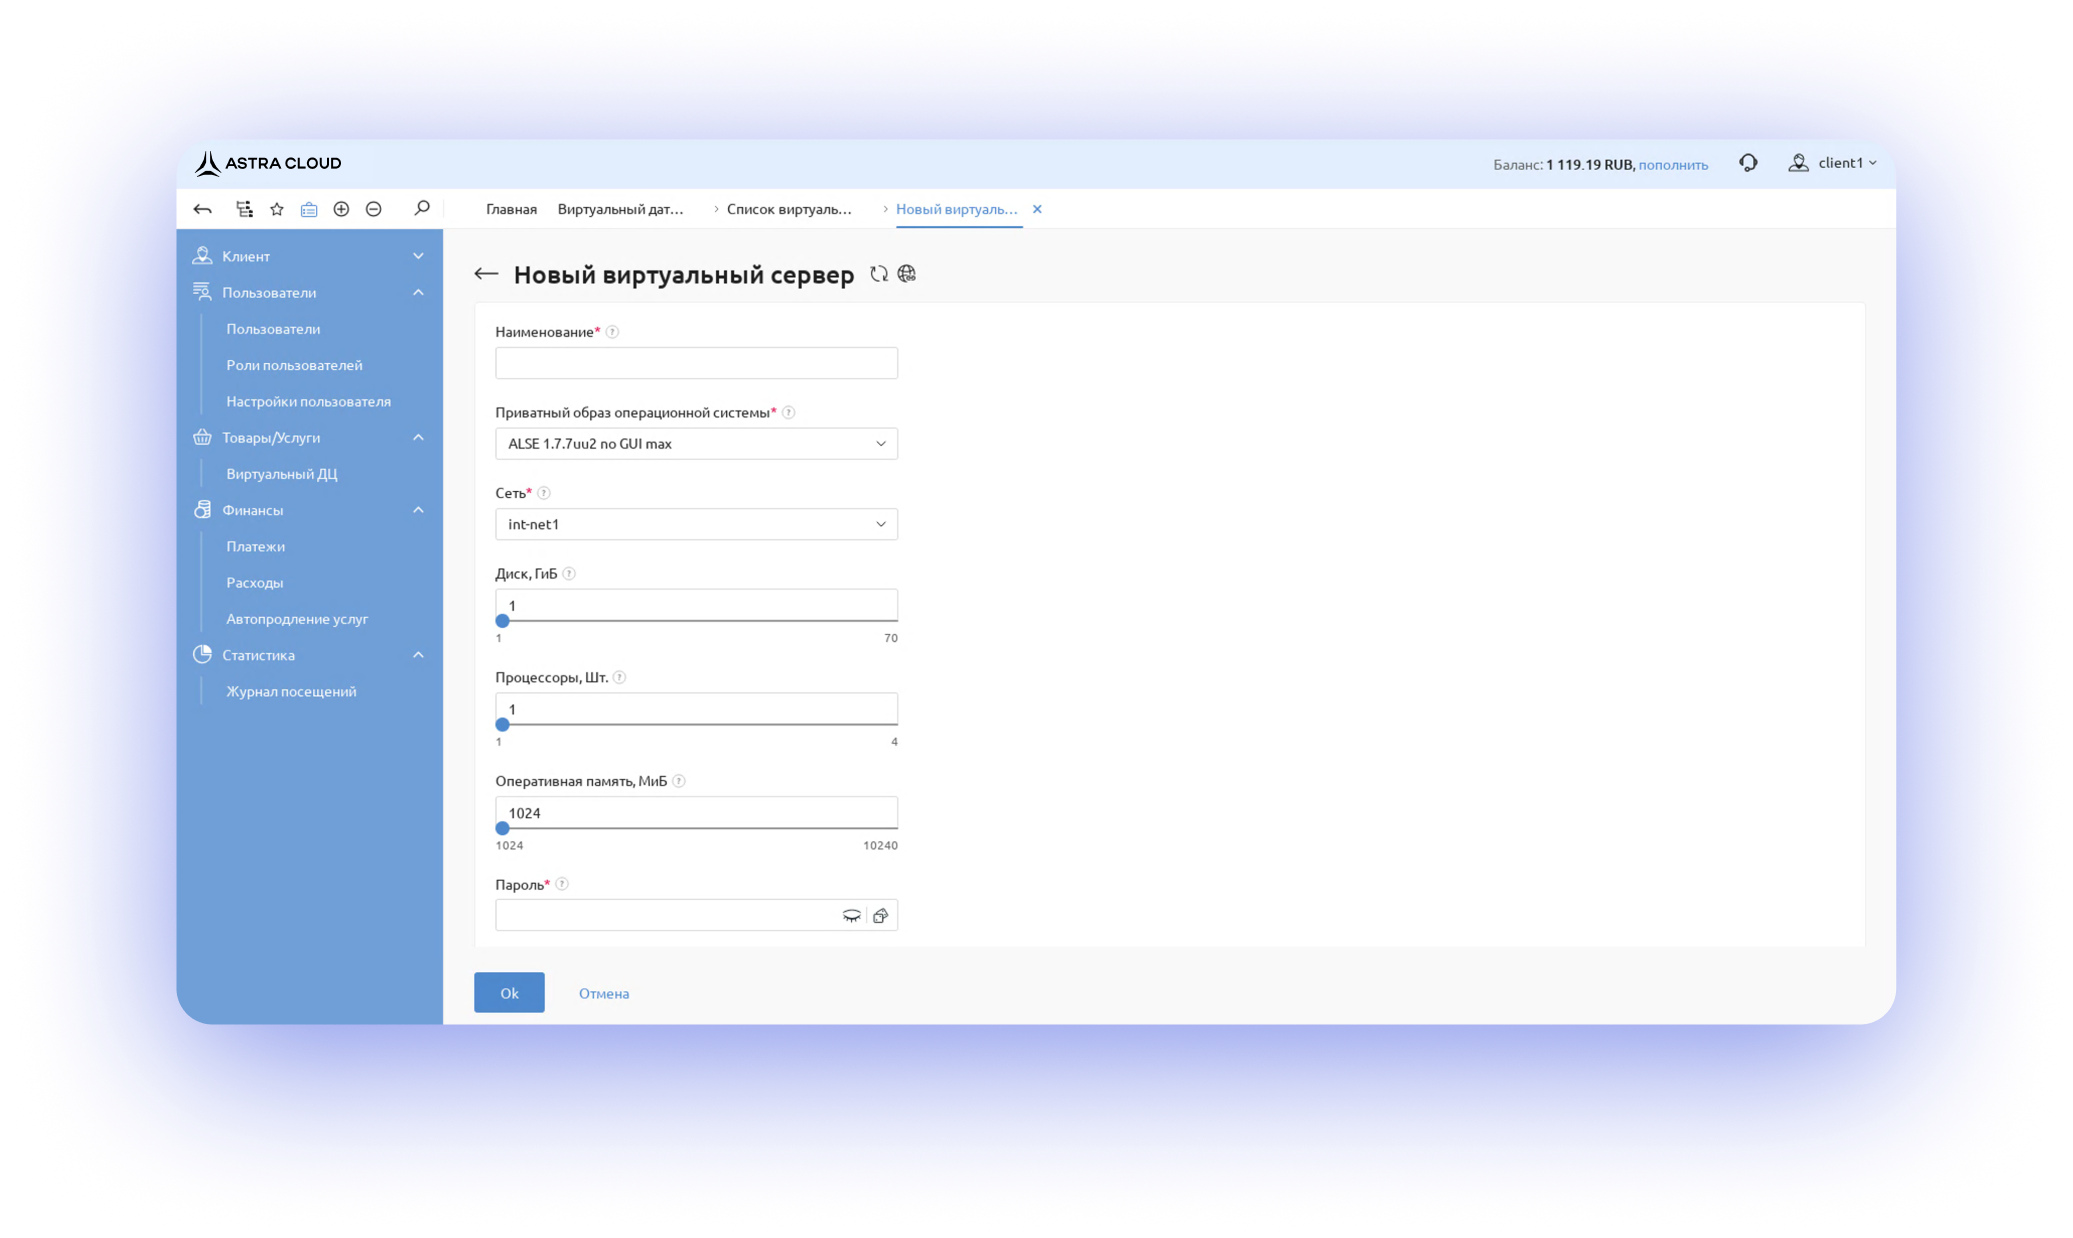The height and width of the screenshot is (1238, 2073).
Task: Click the plus circle expand-all icon
Action: (341, 209)
